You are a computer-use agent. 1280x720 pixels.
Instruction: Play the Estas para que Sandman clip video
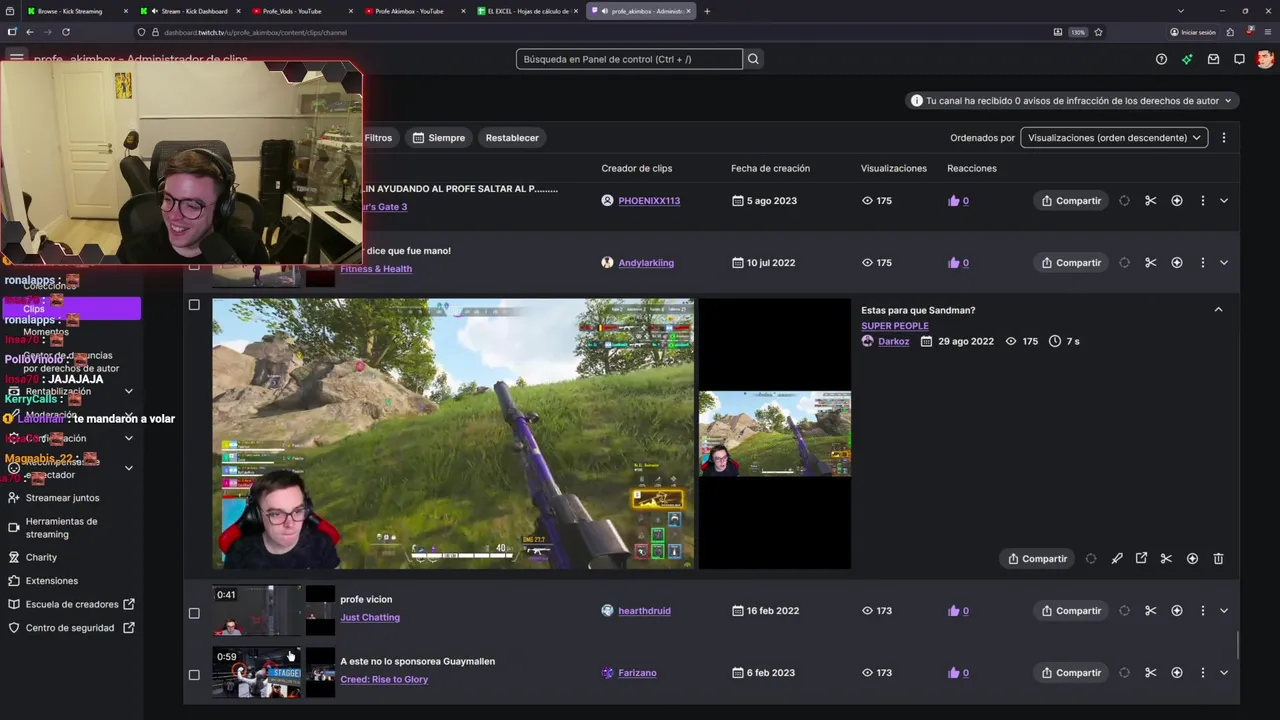click(453, 434)
